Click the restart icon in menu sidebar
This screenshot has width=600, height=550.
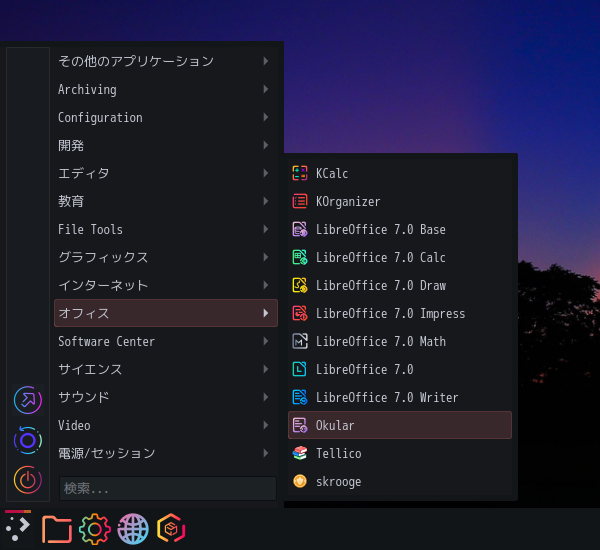(28, 440)
